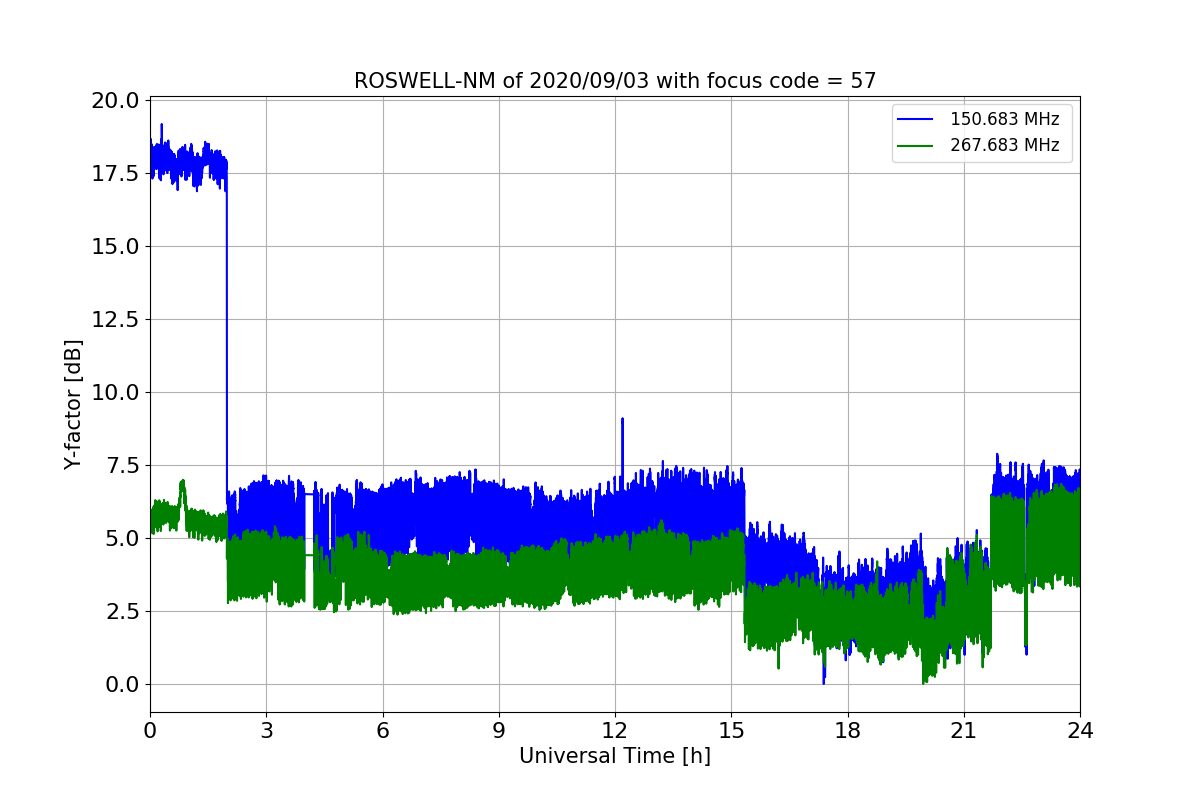Screen dimensions: 1200x800
Task: Click the 5.0 y-axis tick label
Action: (x=122, y=539)
